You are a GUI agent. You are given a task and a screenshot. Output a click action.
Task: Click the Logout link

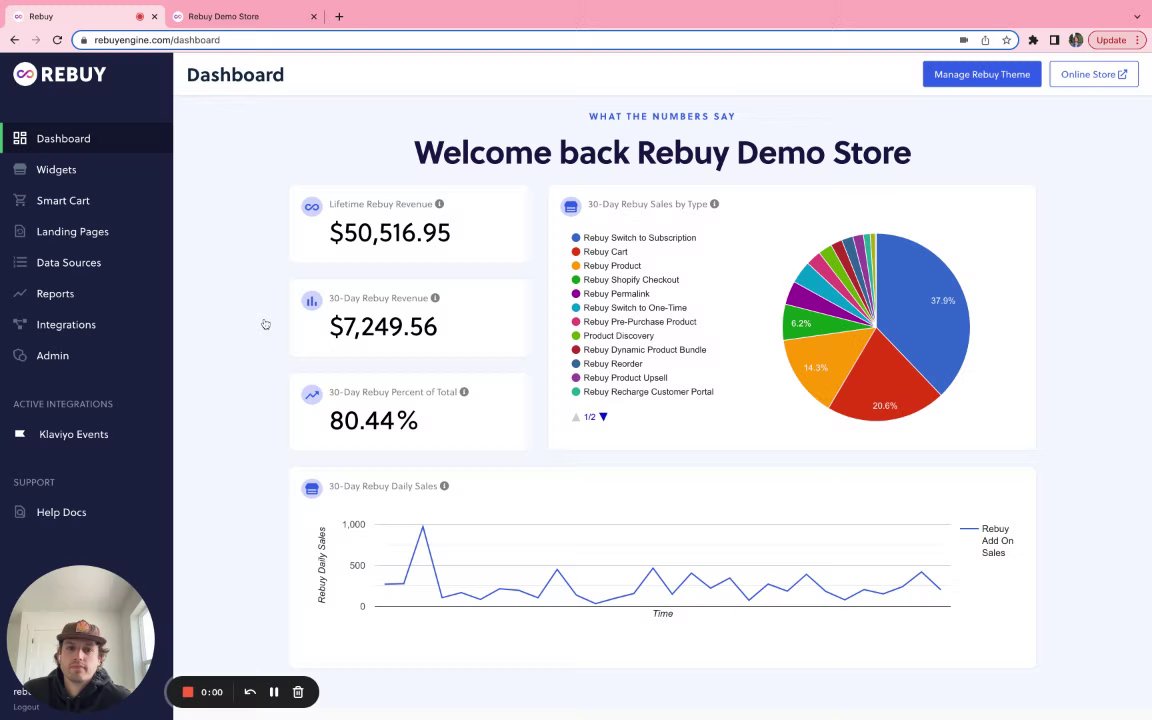point(26,707)
